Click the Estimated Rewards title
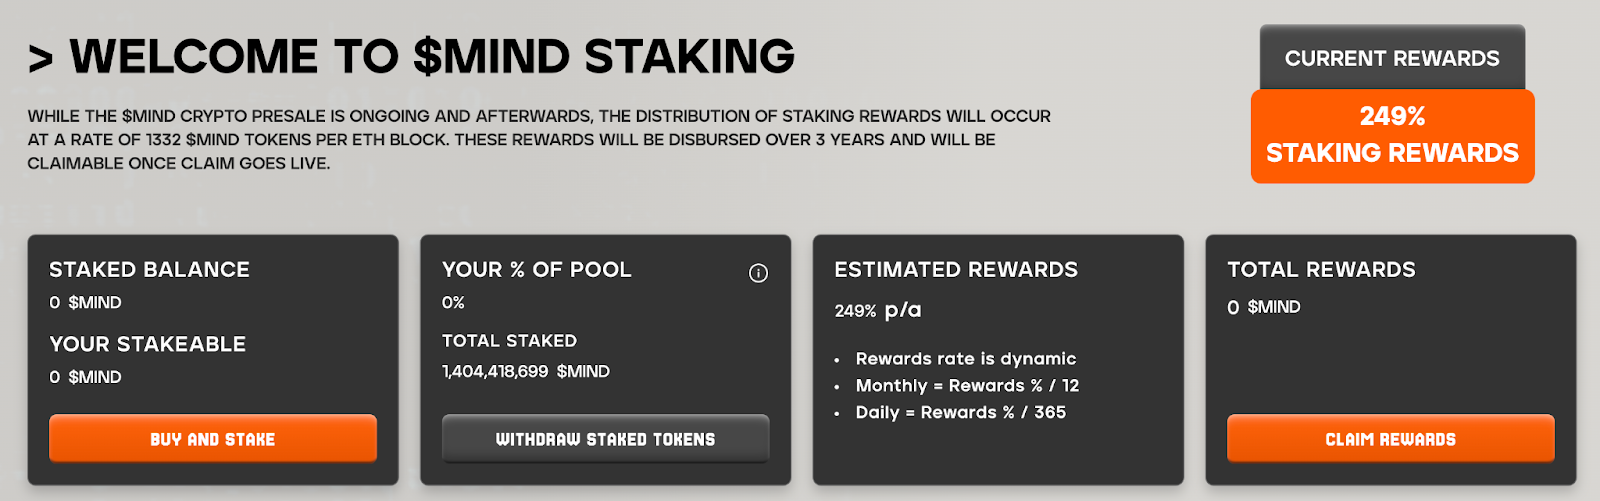This screenshot has height=501, width=1600. click(956, 270)
